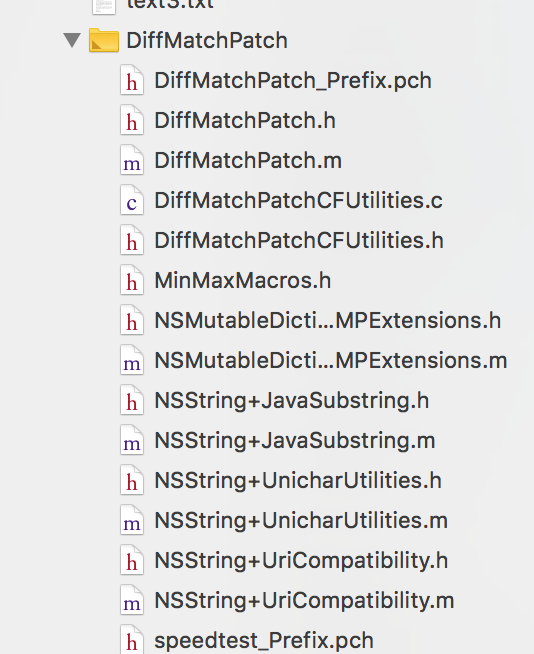Click m icon of NSString+UriCompatibility.m
534x654 pixels.
point(132,601)
